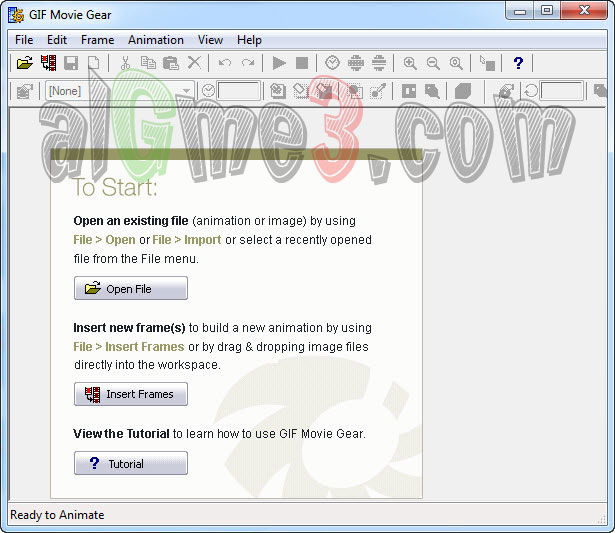Image resolution: width=615 pixels, height=533 pixels.
Task: Click the dotted square with arrow icon
Action: (x=378, y=91)
